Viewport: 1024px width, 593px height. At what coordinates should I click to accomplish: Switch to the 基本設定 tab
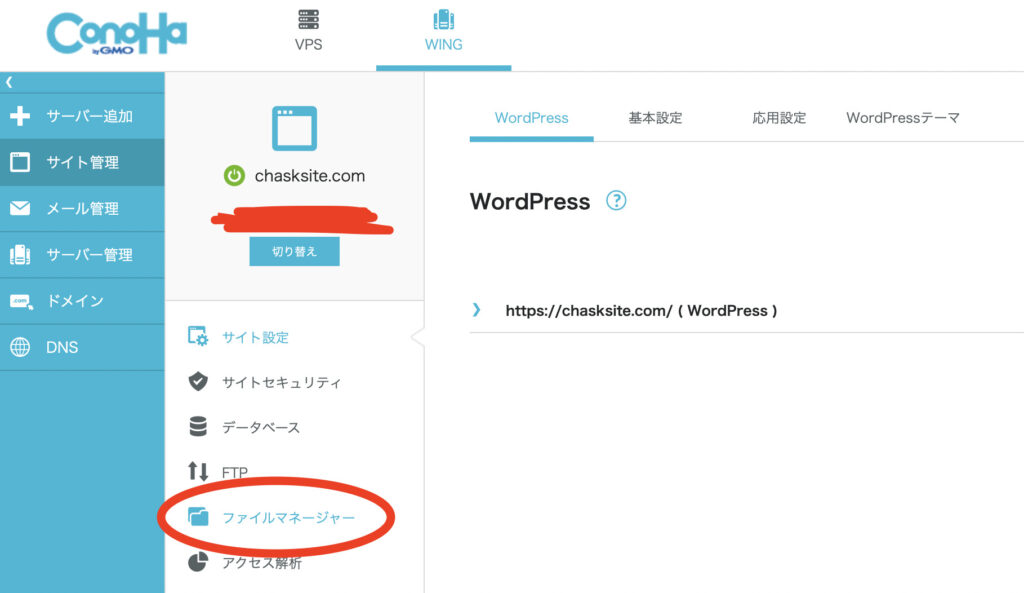(655, 118)
